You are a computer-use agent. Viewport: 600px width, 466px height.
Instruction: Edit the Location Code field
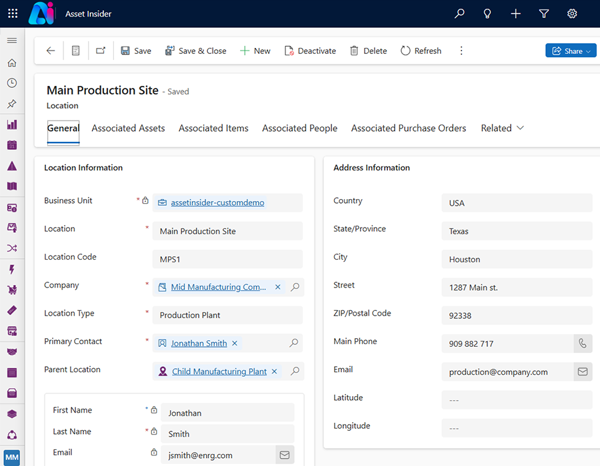click(227, 259)
